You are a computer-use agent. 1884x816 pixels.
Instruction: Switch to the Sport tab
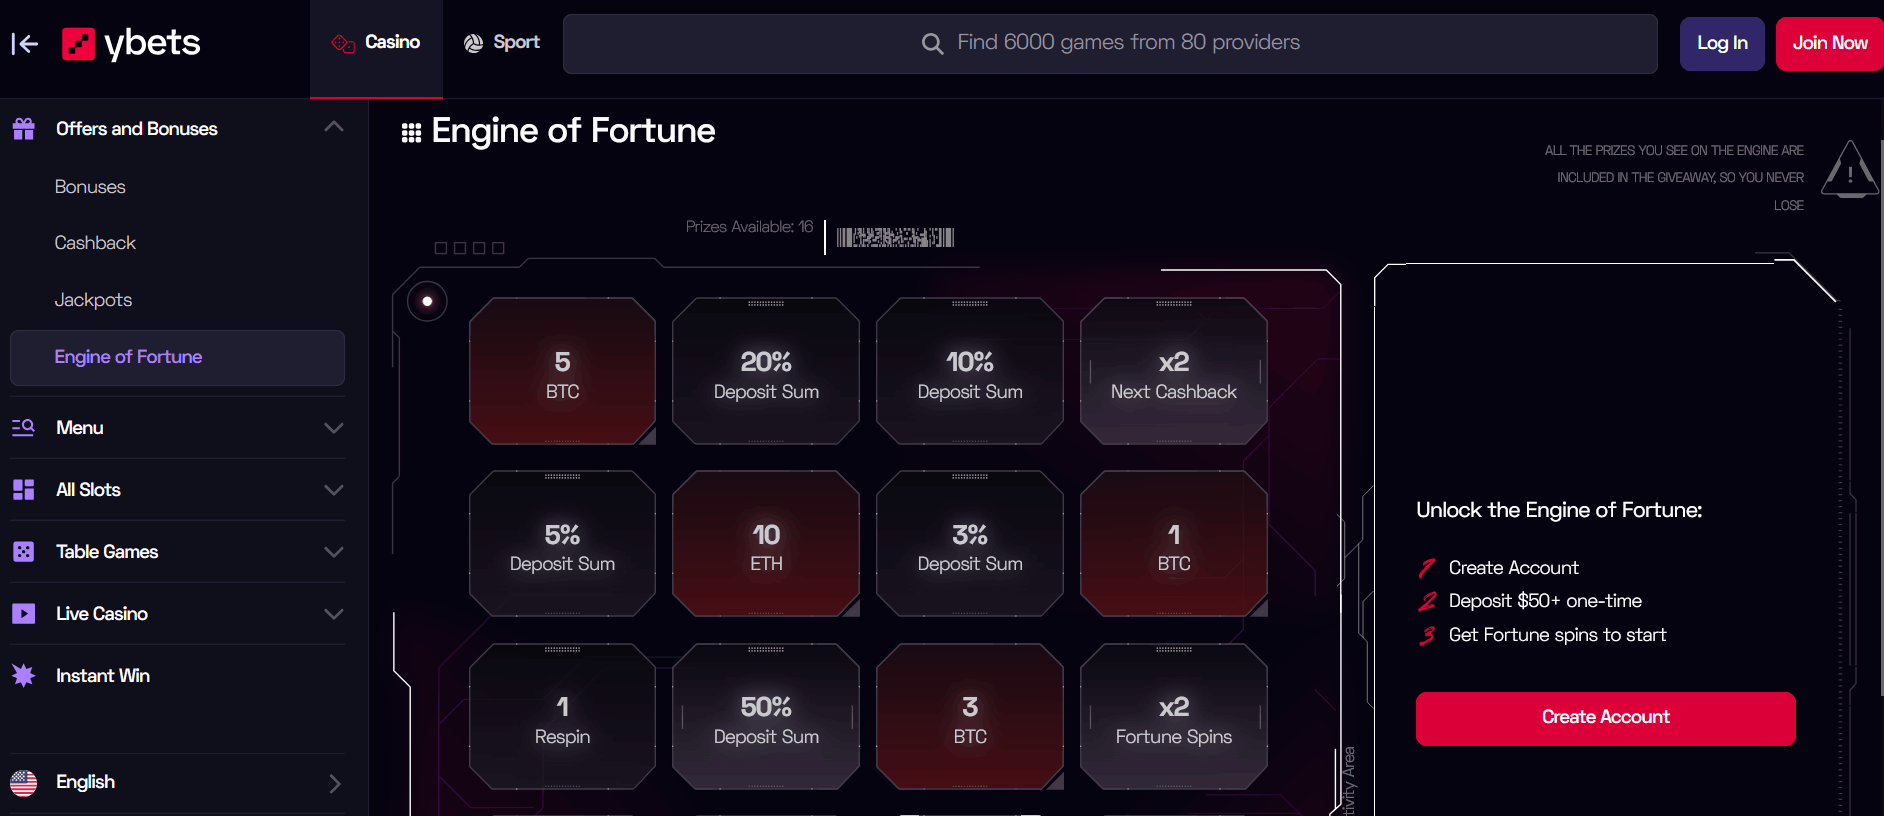502,42
